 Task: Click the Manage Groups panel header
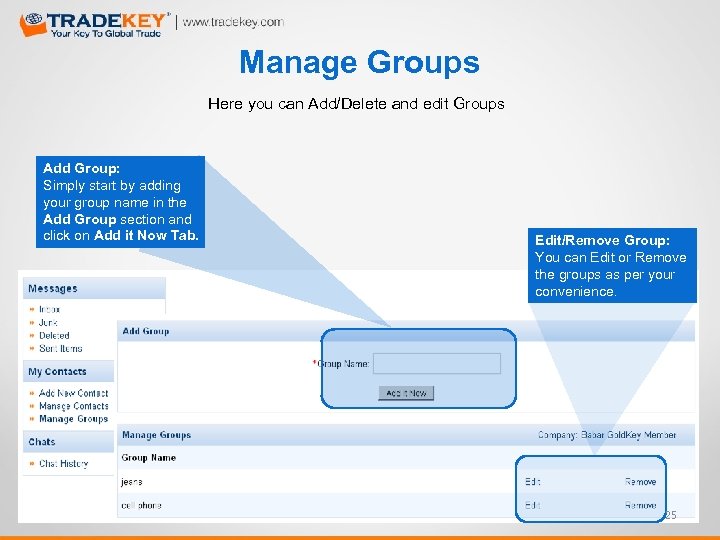click(406, 435)
